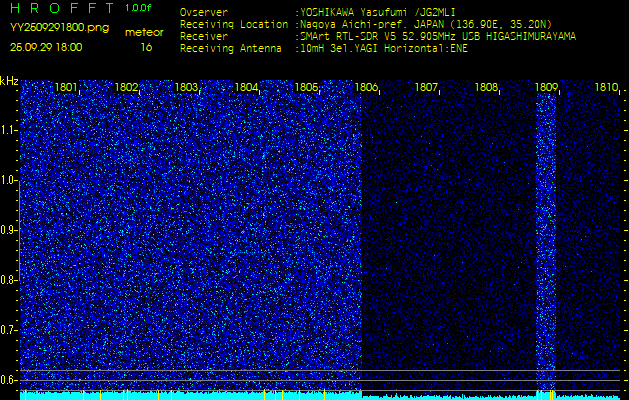Viewport: 629px width, 400px height.
Task: Click the RTL-SDR V5 52.905MHz receiver value
Action: [x=438, y=37]
